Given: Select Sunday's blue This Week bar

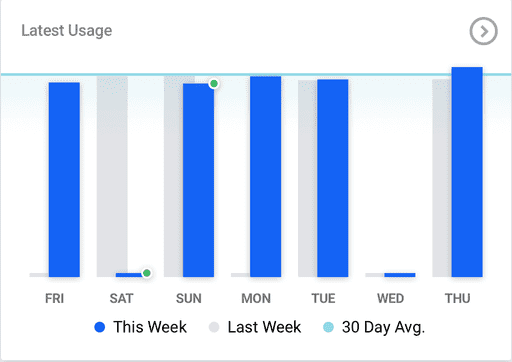Looking at the screenshot, I should 198,180.
